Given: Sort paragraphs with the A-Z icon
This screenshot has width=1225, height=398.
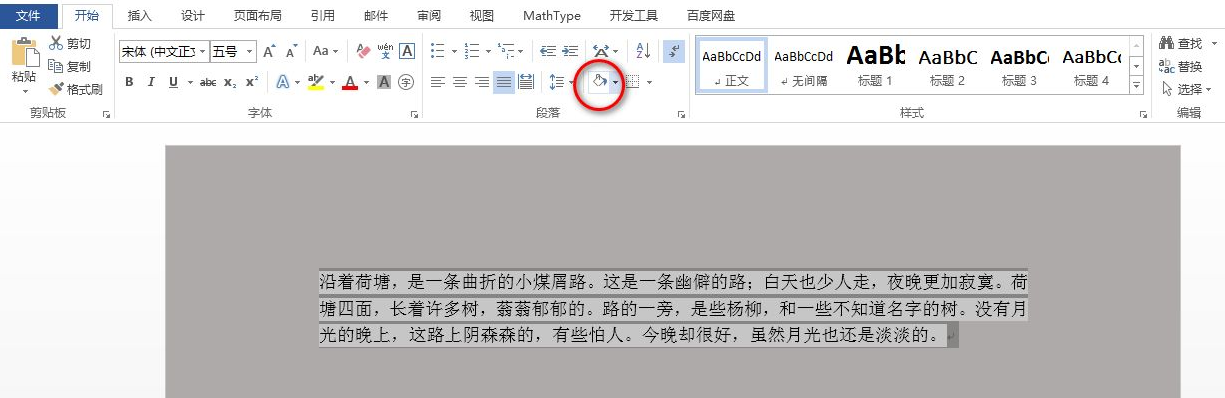Looking at the screenshot, I should tap(643, 51).
